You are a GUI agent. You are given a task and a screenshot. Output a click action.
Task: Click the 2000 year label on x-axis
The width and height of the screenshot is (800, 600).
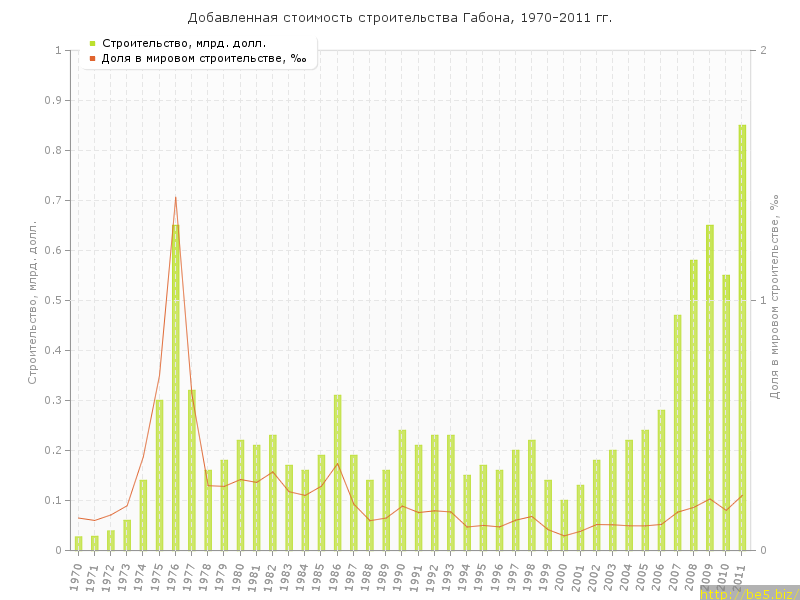(x=562, y=576)
